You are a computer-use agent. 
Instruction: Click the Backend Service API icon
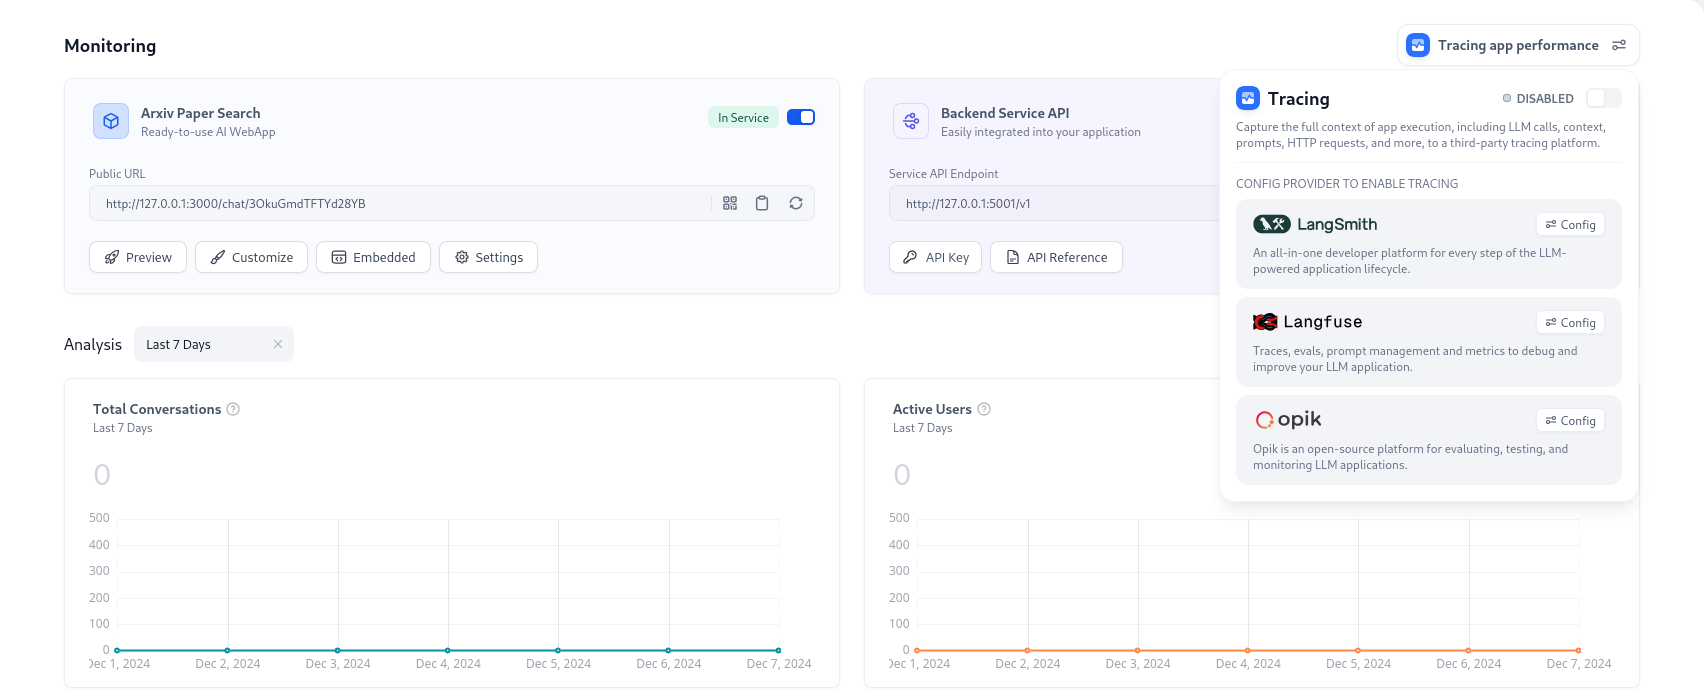coord(911,121)
